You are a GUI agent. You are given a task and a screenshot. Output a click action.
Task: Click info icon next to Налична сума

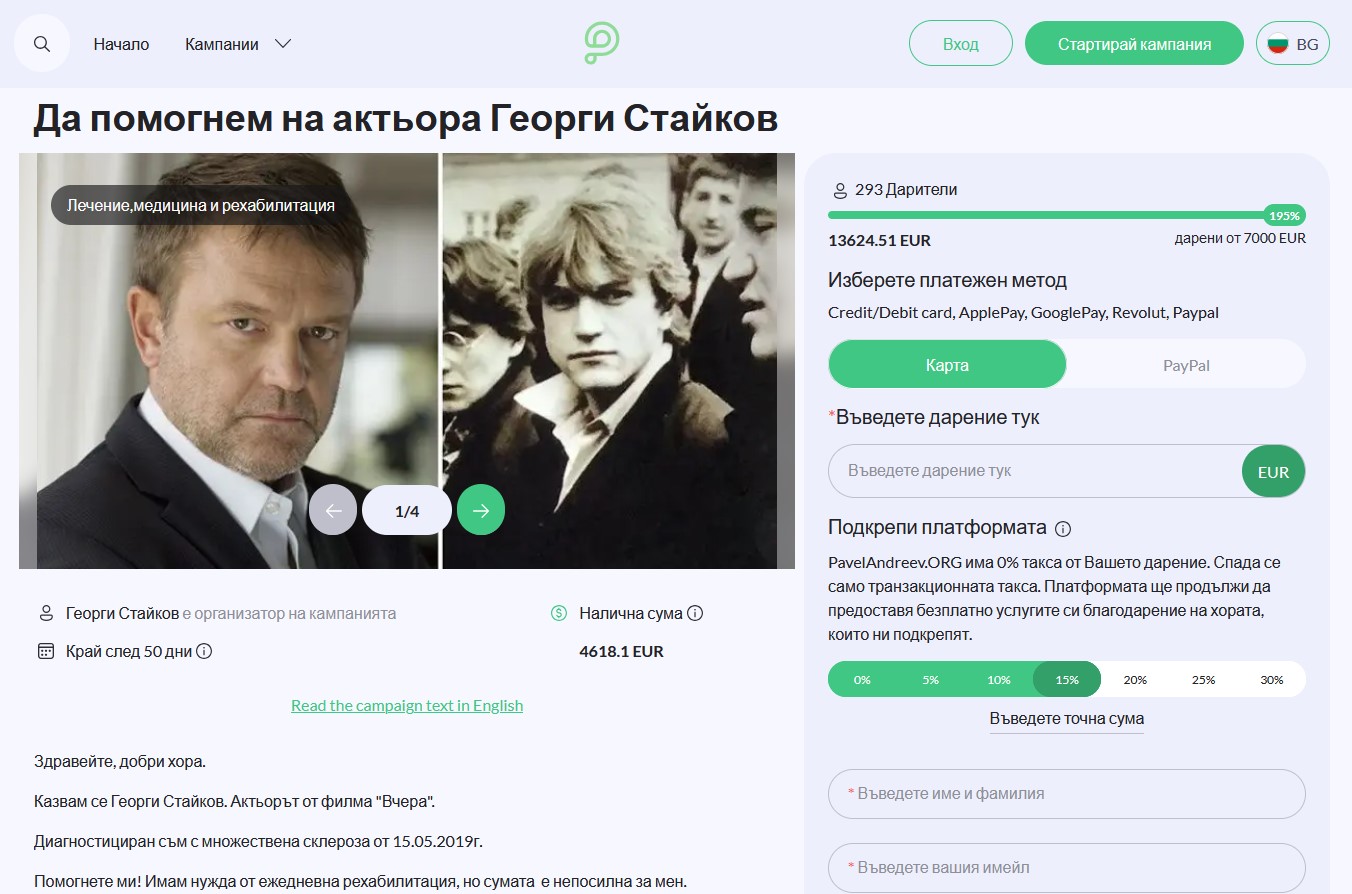[x=695, y=613]
